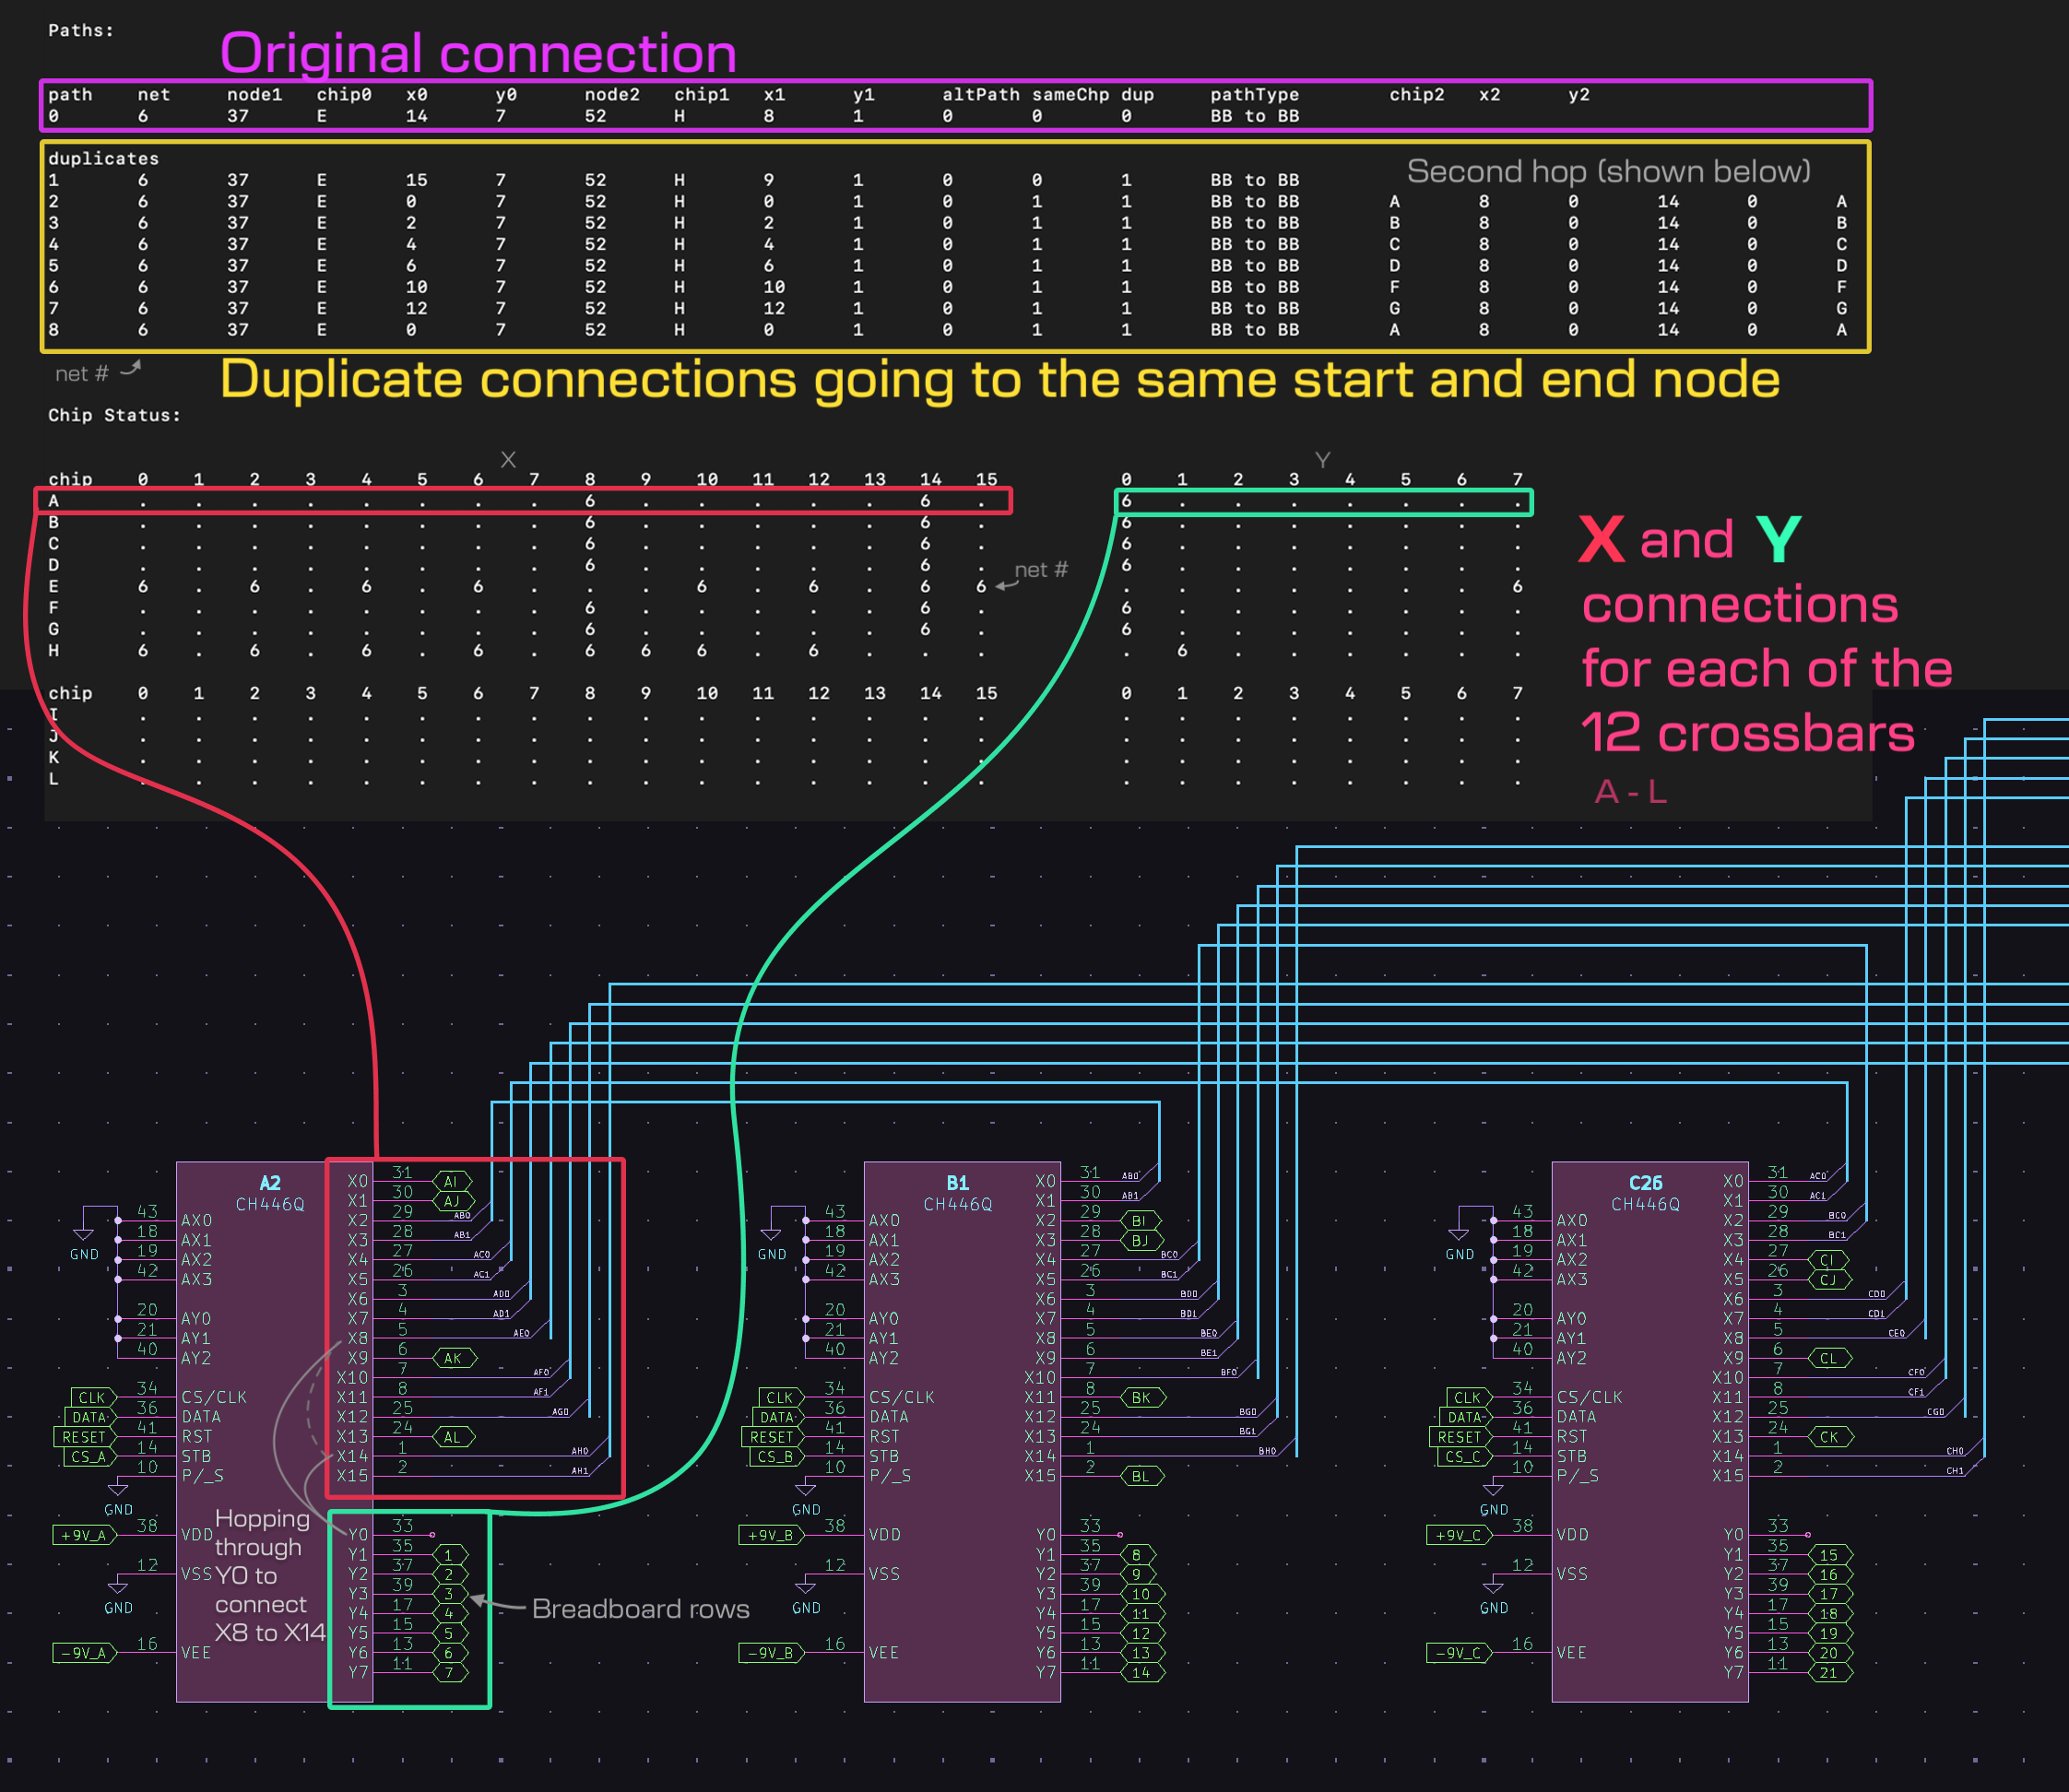Image resolution: width=2069 pixels, height=1792 pixels.
Task: Select the -9V_B power label
Action: pos(771,1653)
